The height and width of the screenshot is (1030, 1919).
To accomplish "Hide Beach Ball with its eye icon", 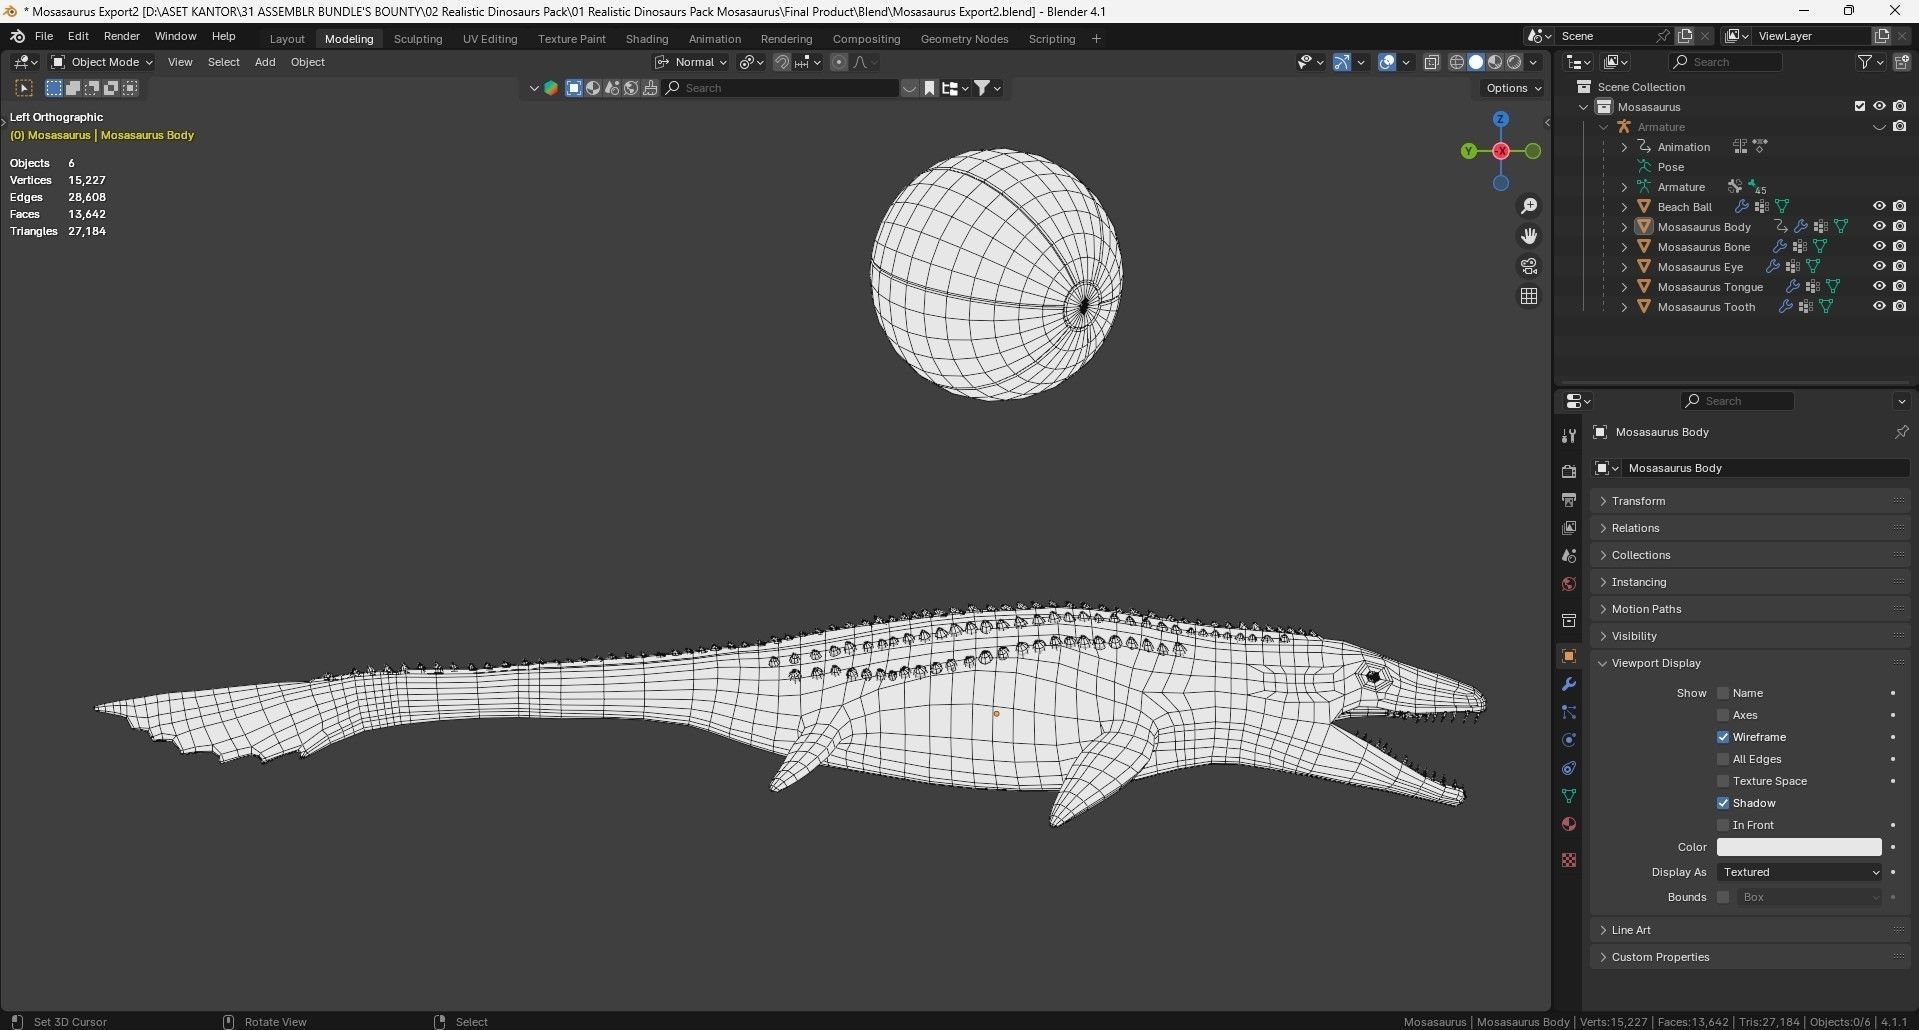I will click(1879, 207).
